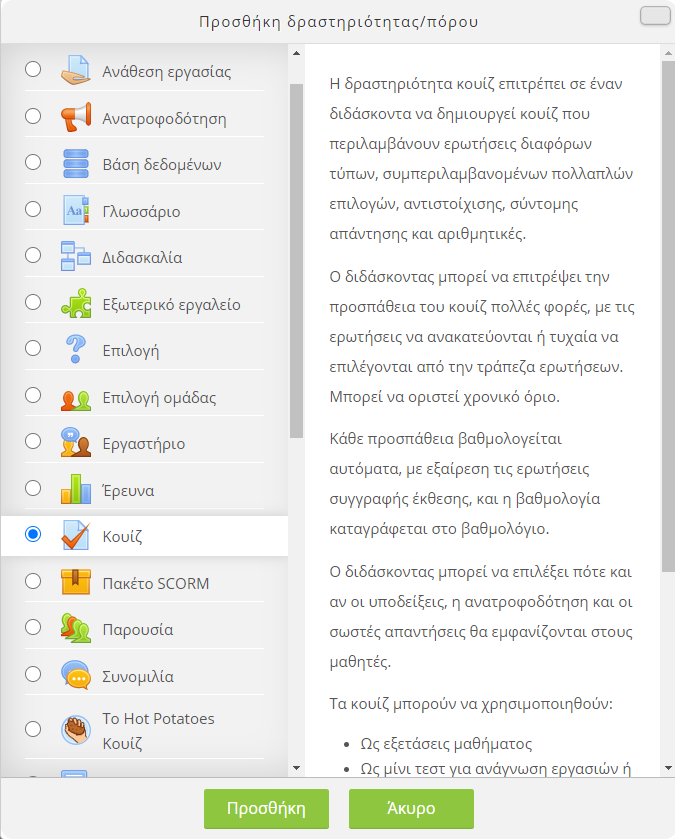Image resolution: width=675 pixels, height=839 pixels.
Task: Click the Γλωσσάριο label
Action: pyautogui.click(x=141, y=211)
